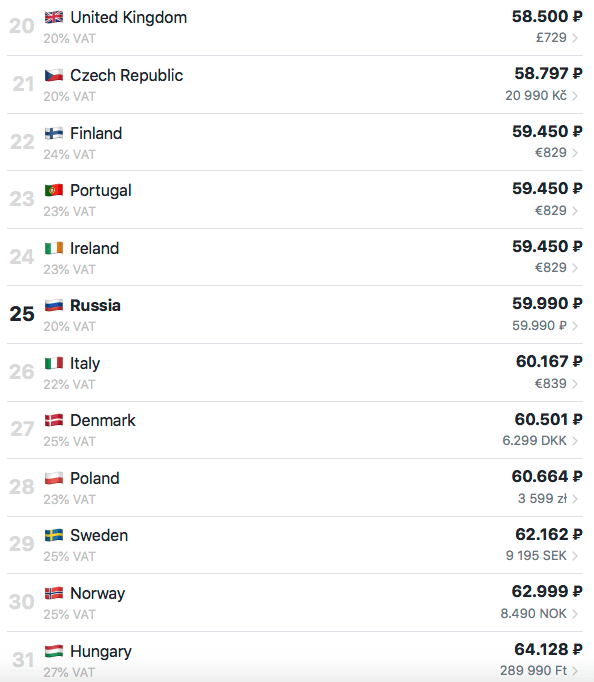
Task: Click the Russia flag icon
Action: [54, 305]
